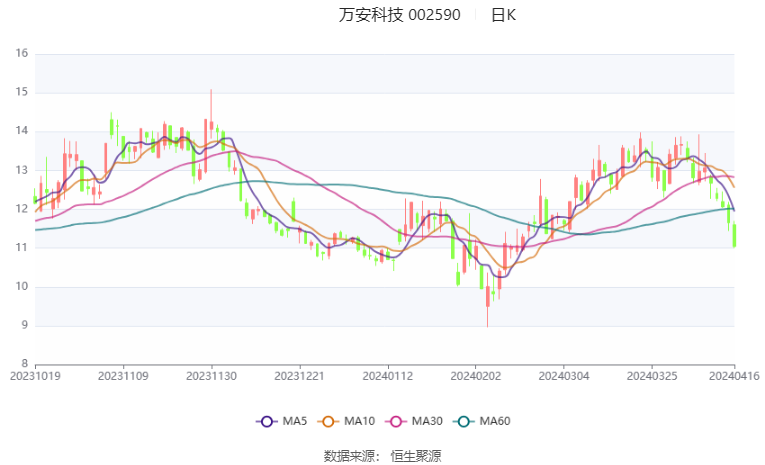Click the 20240112 date axis label
Image resolution: width=765 pixels, height=465 pixels.
[x=388, y=375]
